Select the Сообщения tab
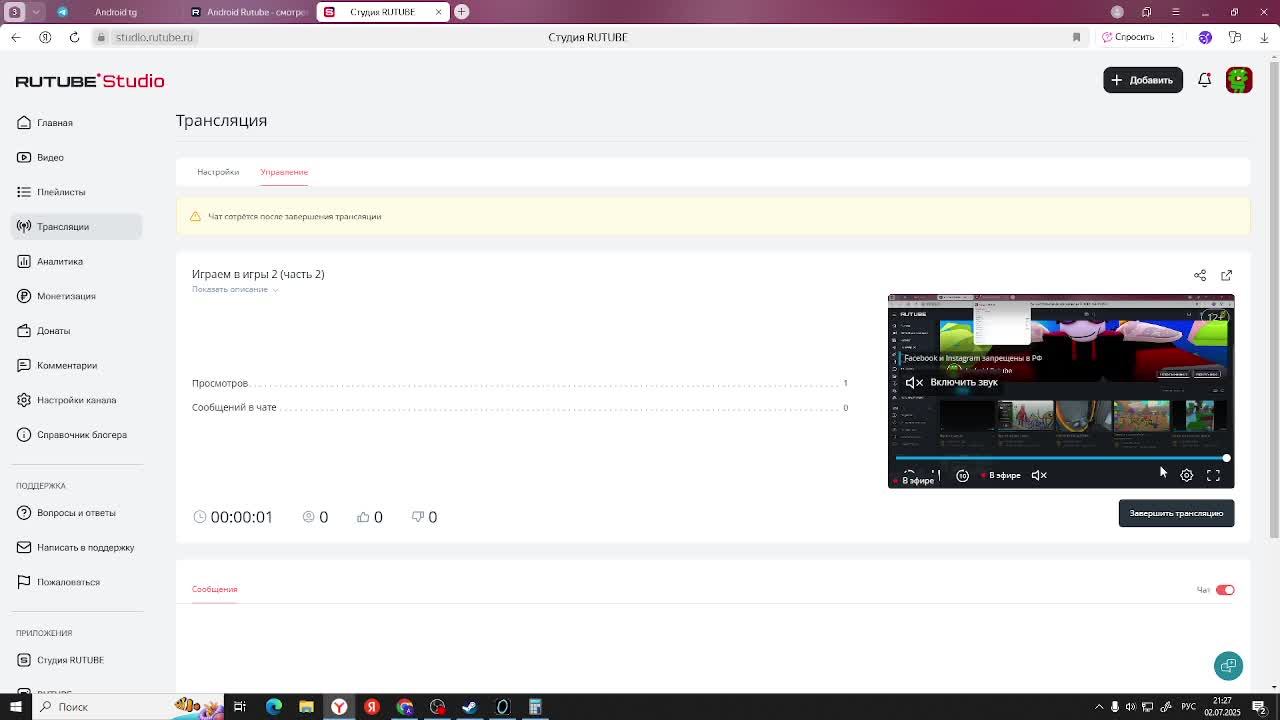Screen dimensions: 1280x720 (214, 589)
